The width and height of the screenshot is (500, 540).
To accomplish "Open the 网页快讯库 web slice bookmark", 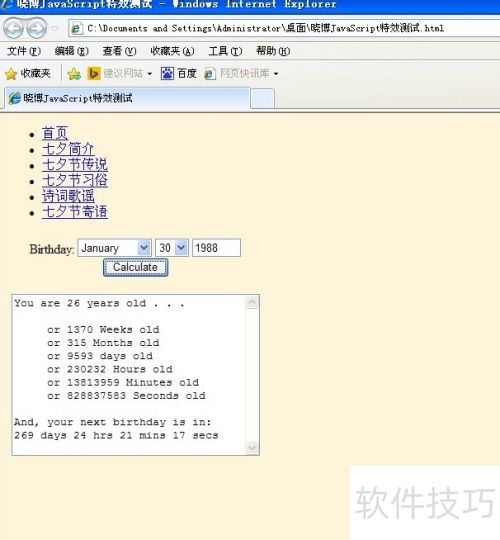I will pos(241,73).
